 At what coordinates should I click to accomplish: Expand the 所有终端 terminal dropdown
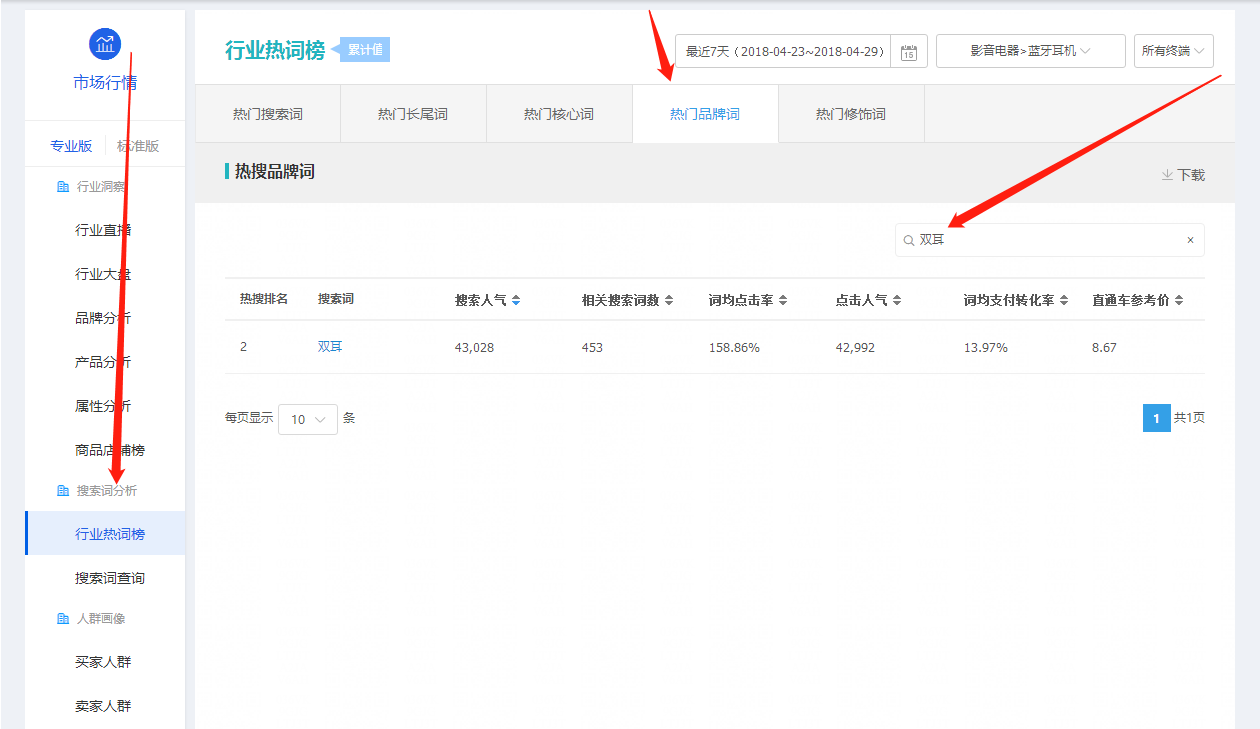(x=1173, y=51)
